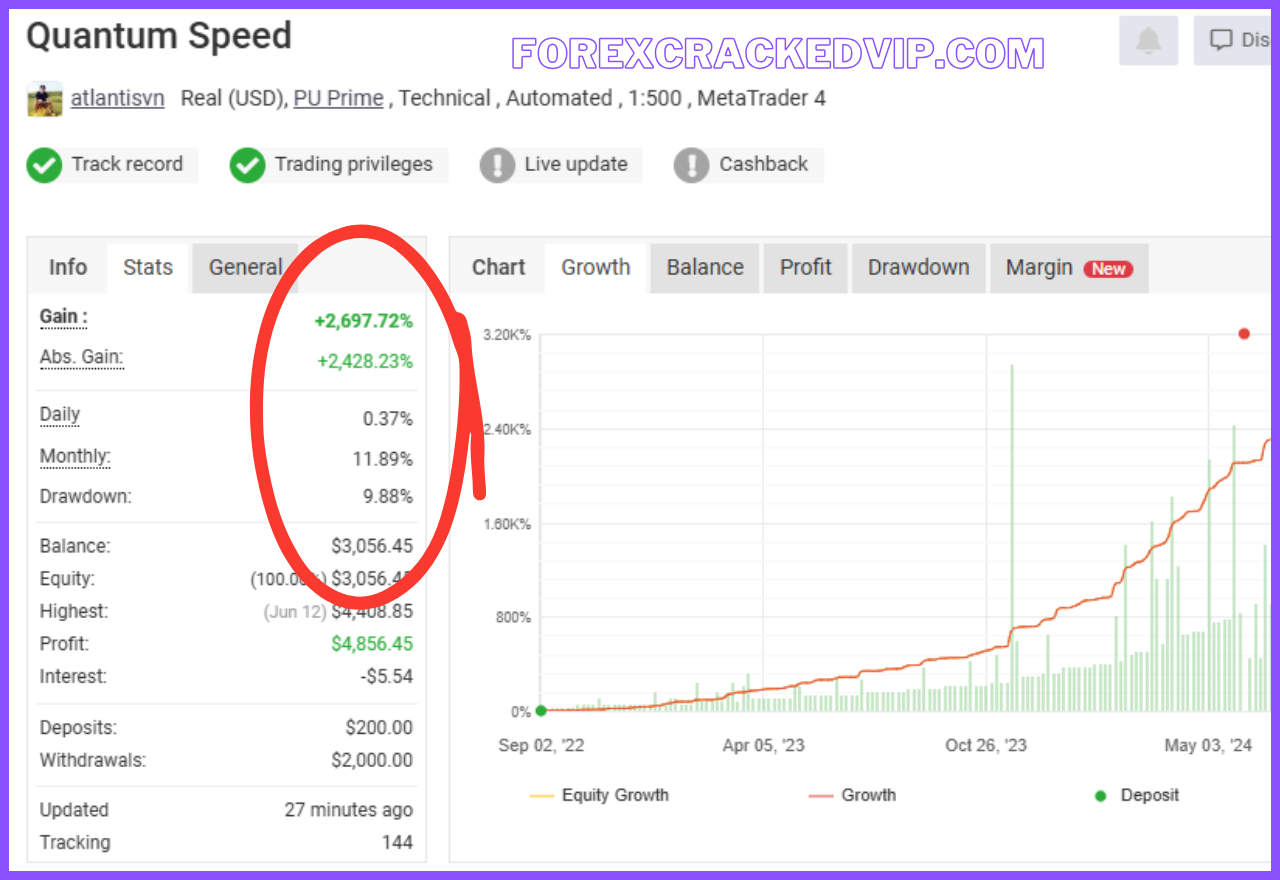Click the Trading privileges green check icon

click(x=247, y=165)
